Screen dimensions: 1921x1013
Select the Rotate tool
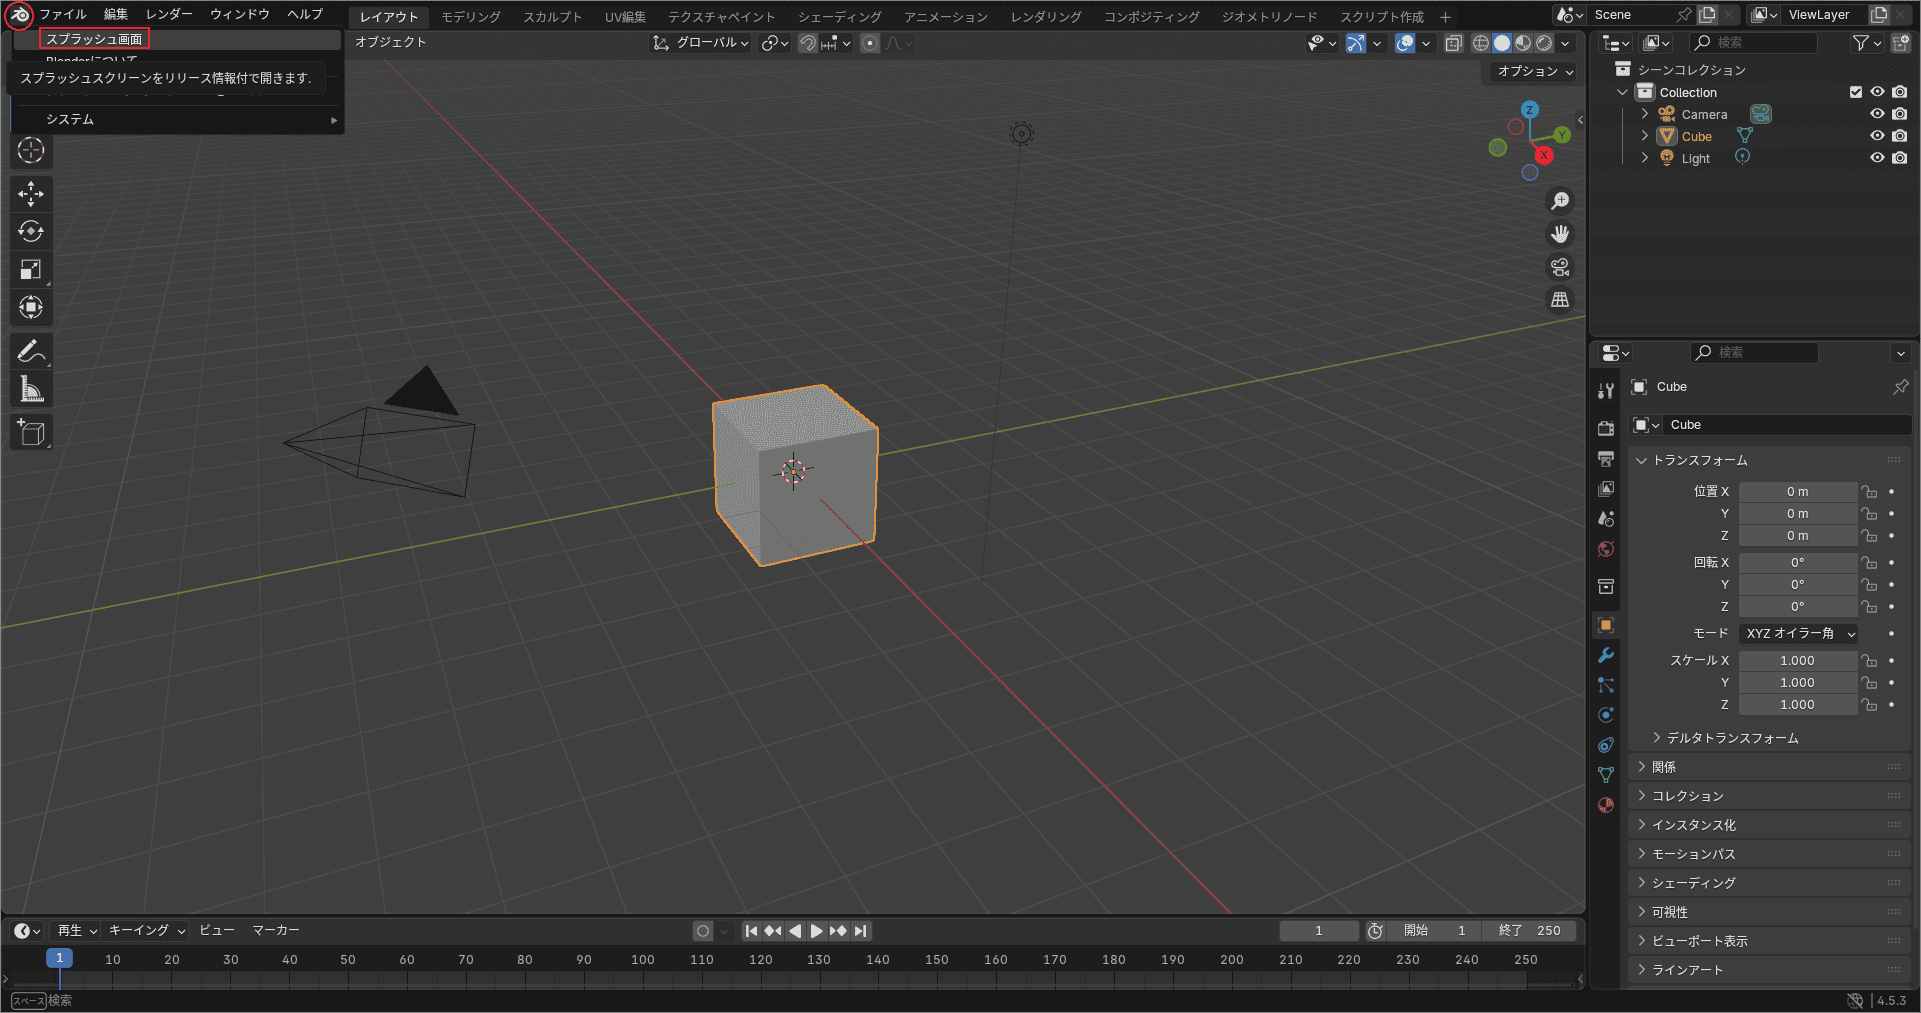(x=31, y=231)
